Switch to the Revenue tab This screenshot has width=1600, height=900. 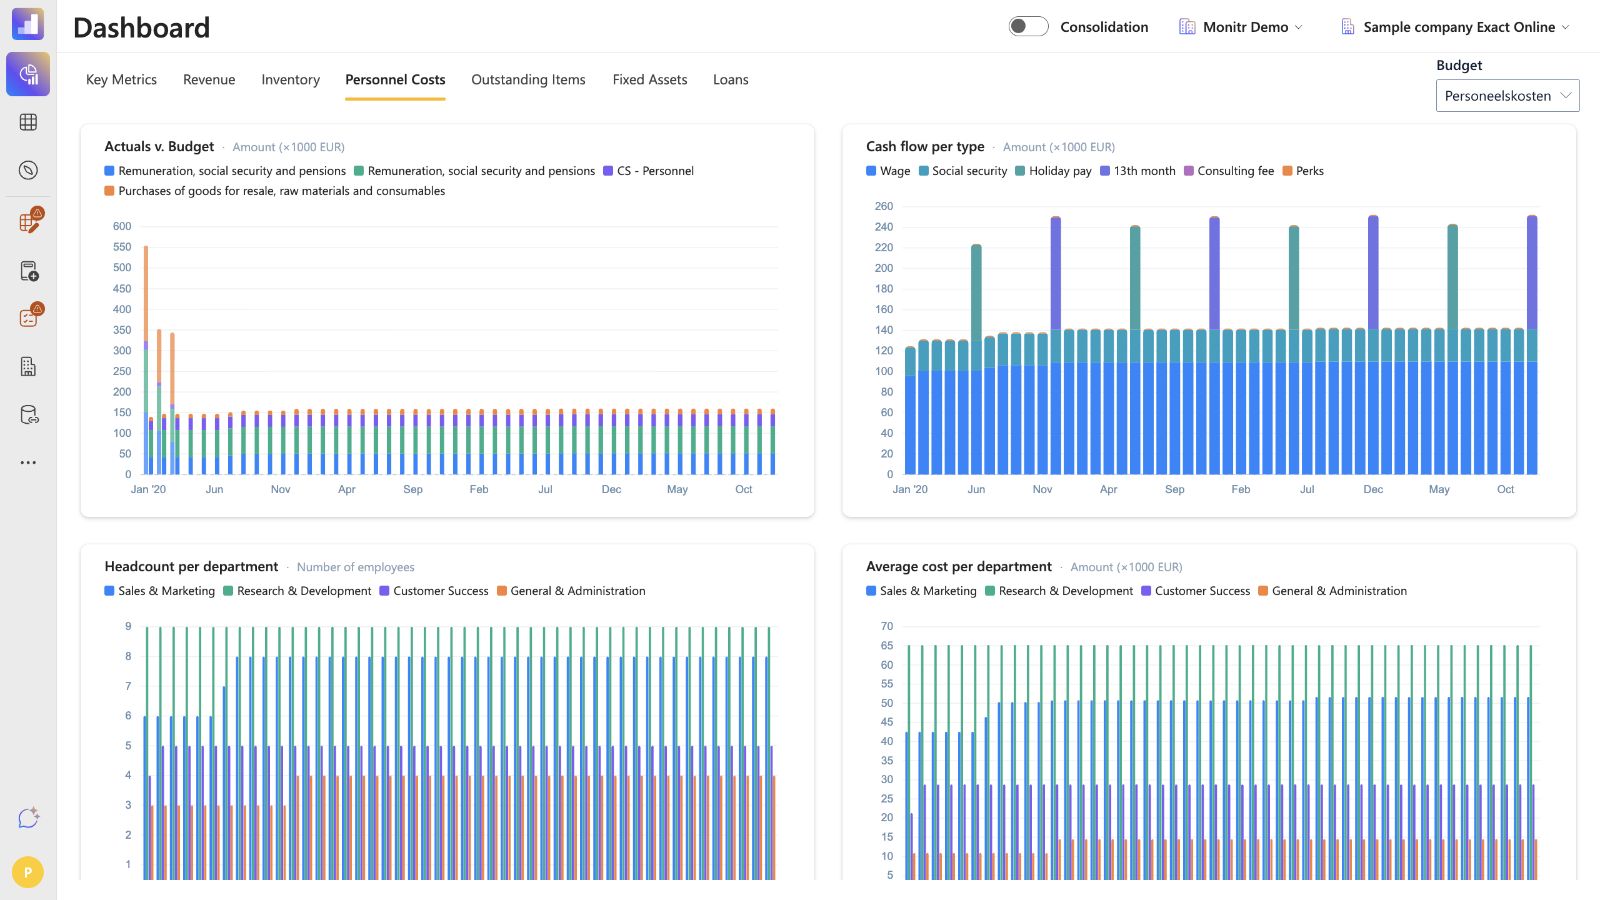coord(209,80)
